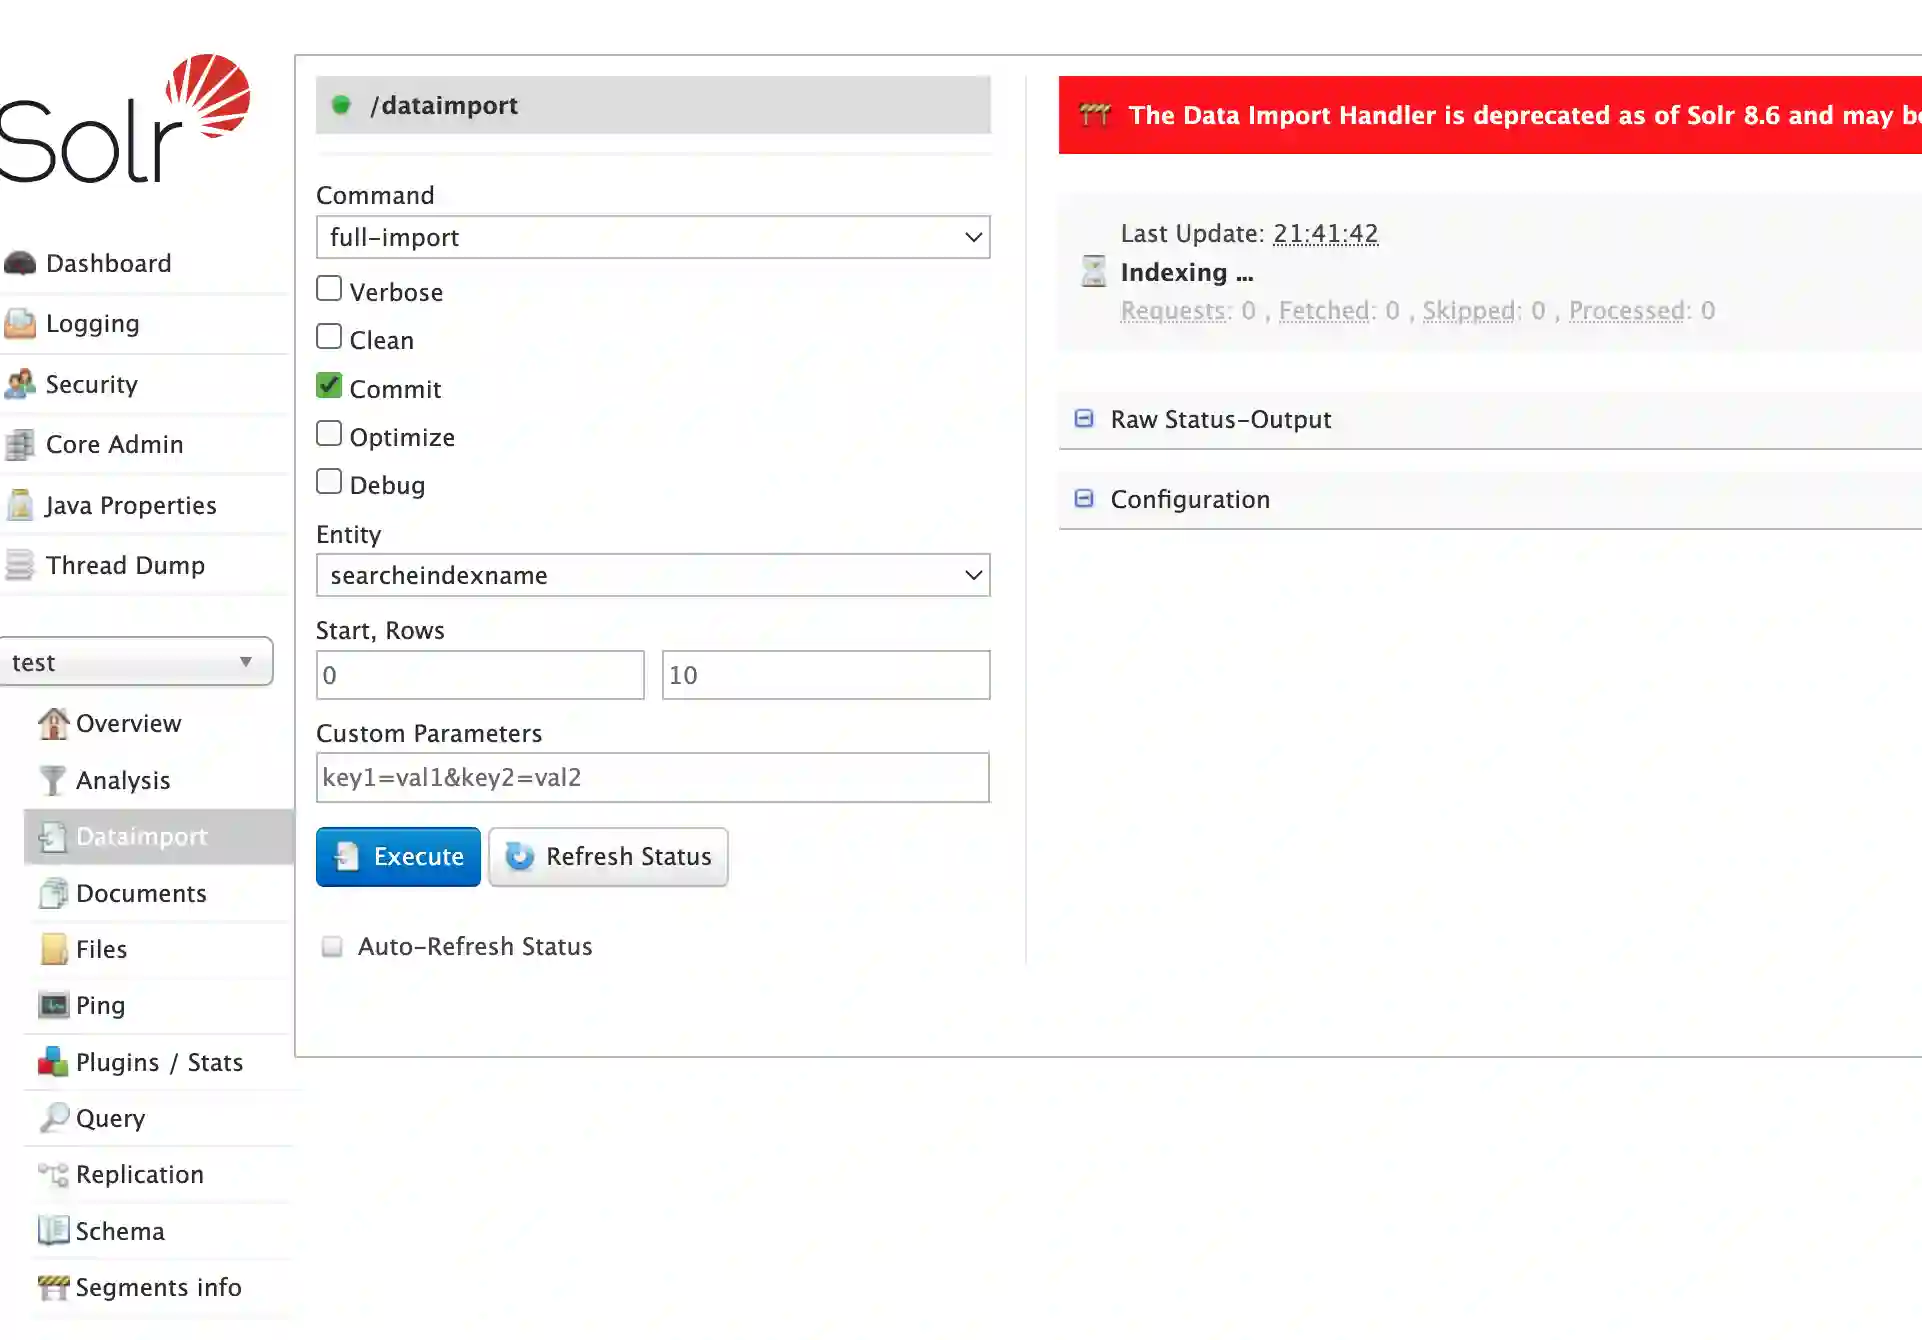Enable the Verbose checkbox
This screenshot has width=1922, height=1340.
(x=329, y=289)
